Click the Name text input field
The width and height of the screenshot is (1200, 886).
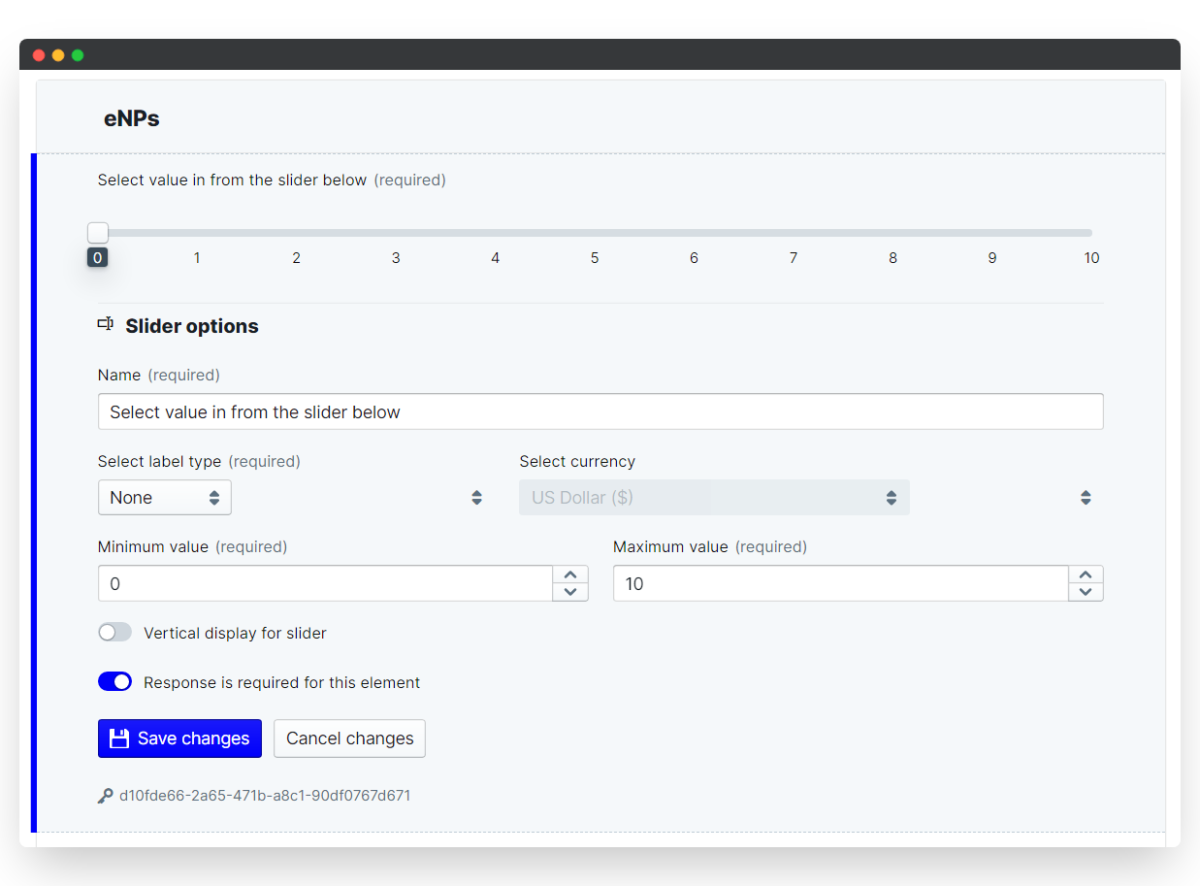(601, 412)
